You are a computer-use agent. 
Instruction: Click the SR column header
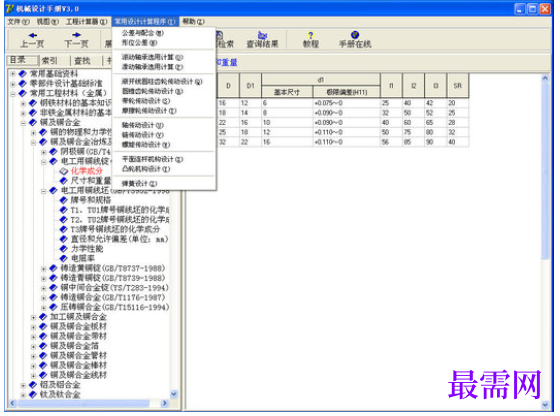(x=458, y=86)
